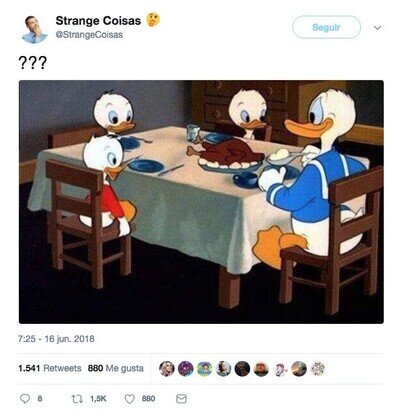Click the reply speech bubble icon

coord(25,399)
